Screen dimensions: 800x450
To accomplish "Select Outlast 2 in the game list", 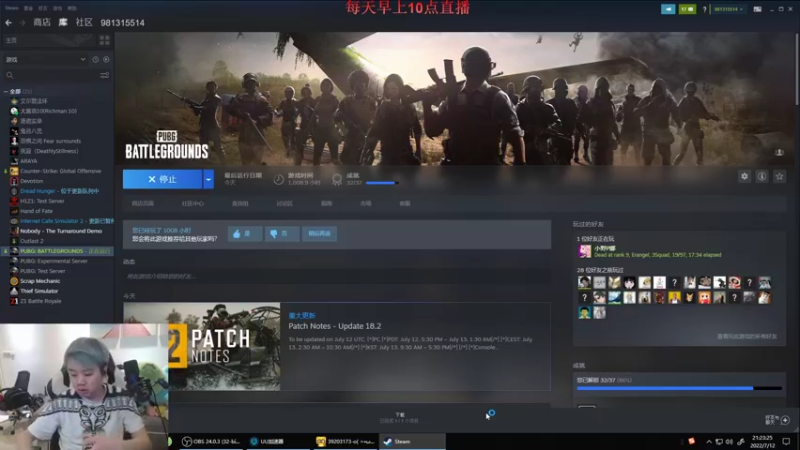I will tap(32, 241).
